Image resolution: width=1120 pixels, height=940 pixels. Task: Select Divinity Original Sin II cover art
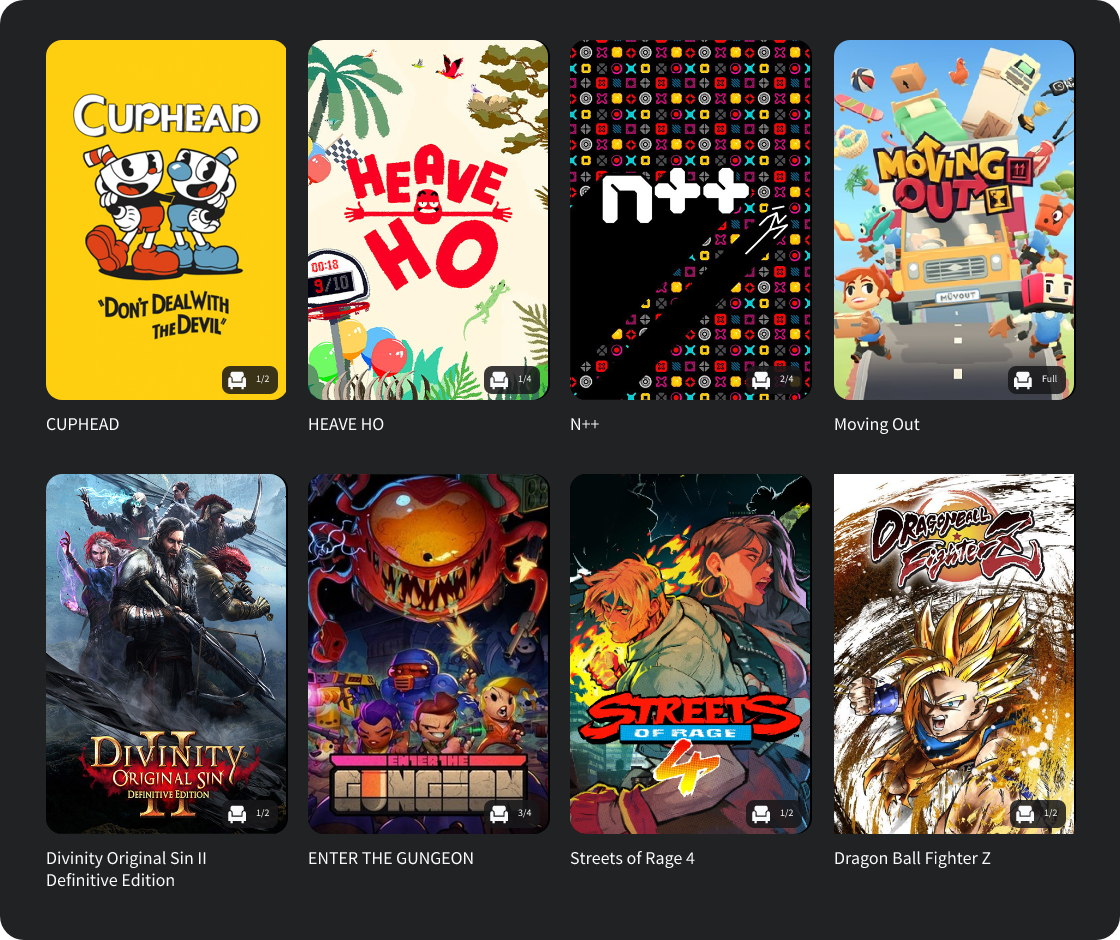[x=166, y=654]
